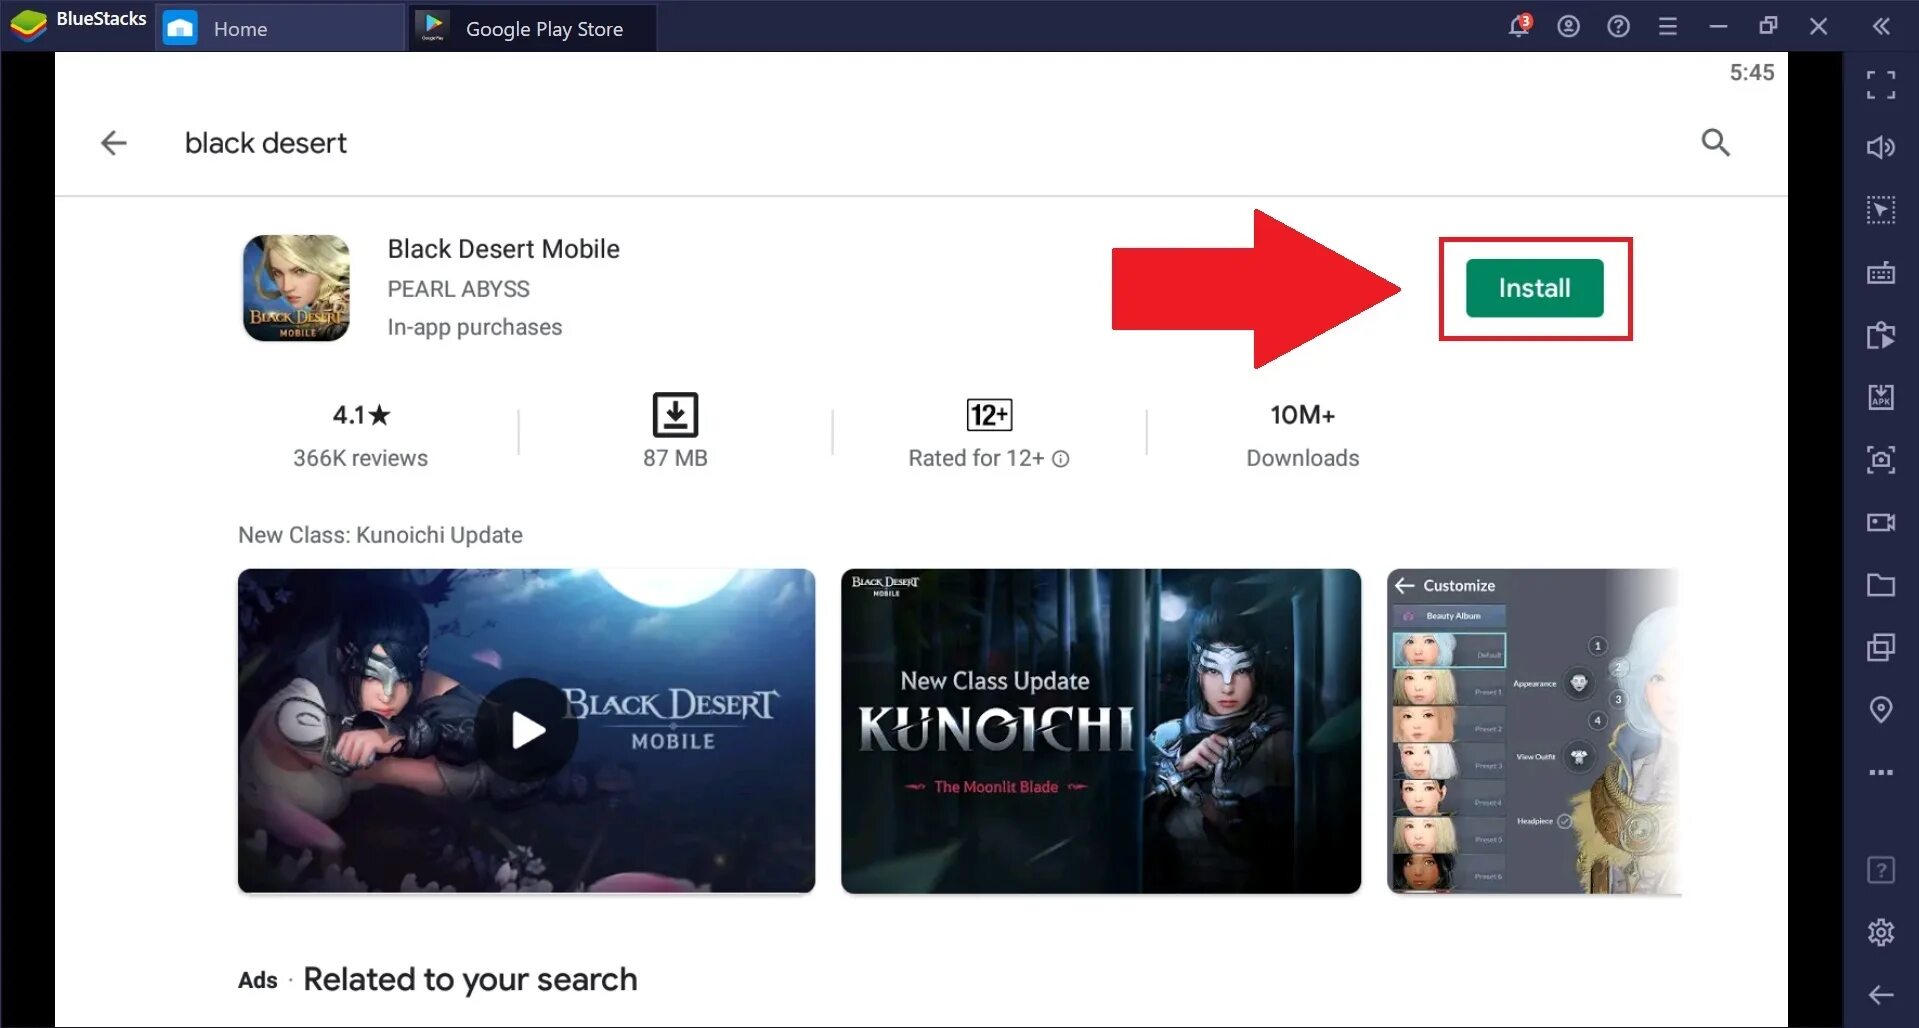Open BlueStacks notifications bell
Screen dimensions: 1919x1028
pyautogui.click(x=1519, y=26)
